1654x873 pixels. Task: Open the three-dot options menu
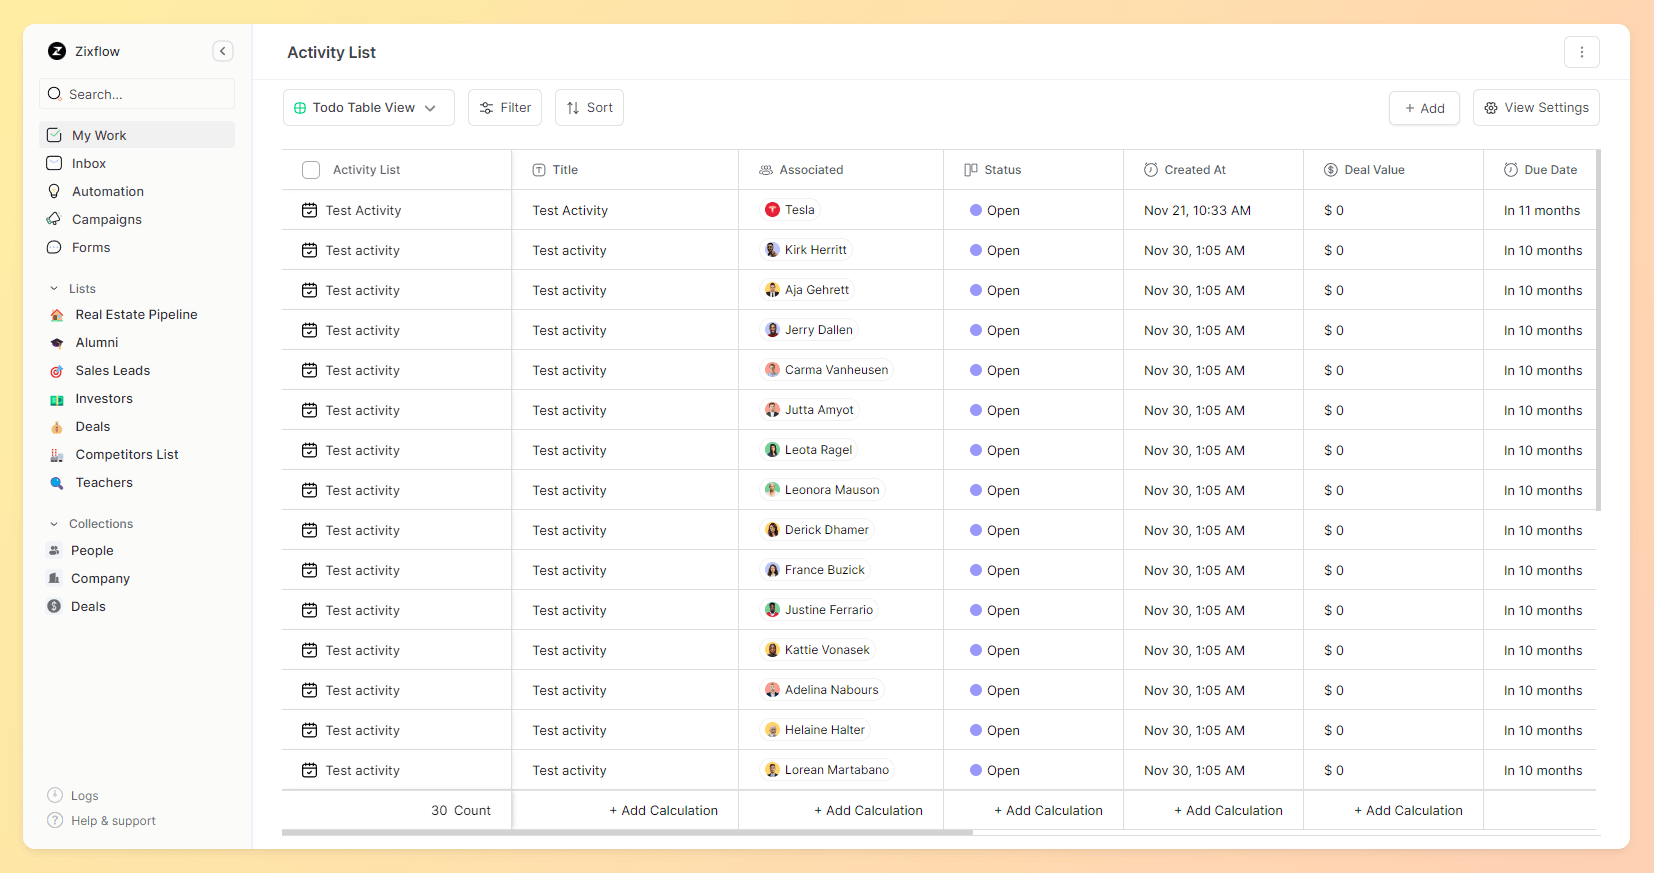(1581, 52)
